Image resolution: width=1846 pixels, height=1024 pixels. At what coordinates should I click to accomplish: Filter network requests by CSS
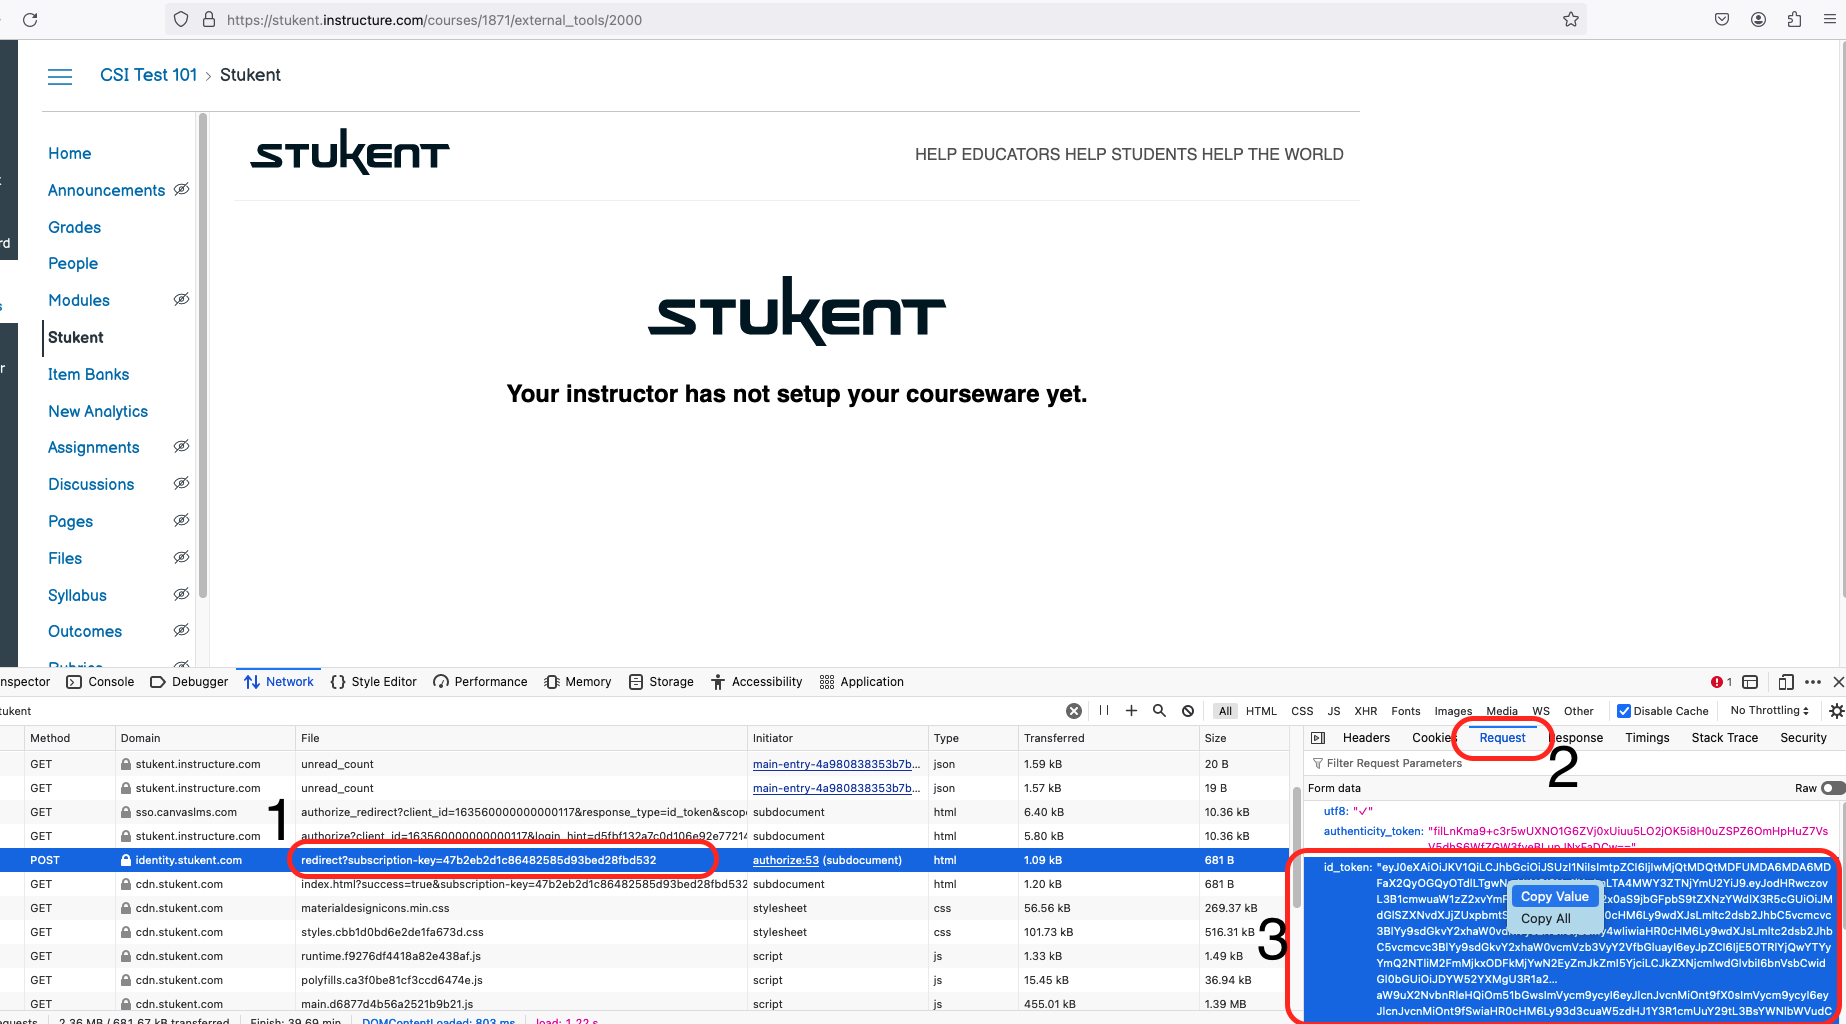coord(1302,711)
